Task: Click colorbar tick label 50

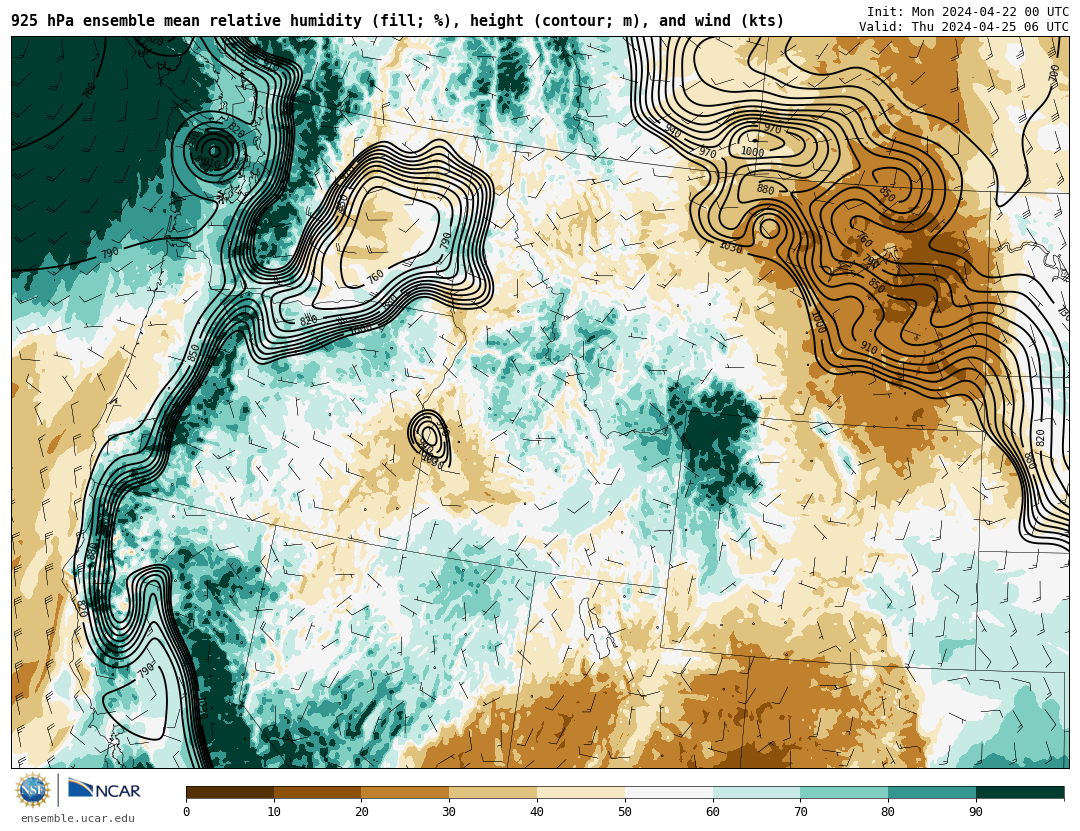Action: click(x=625, y=812)
